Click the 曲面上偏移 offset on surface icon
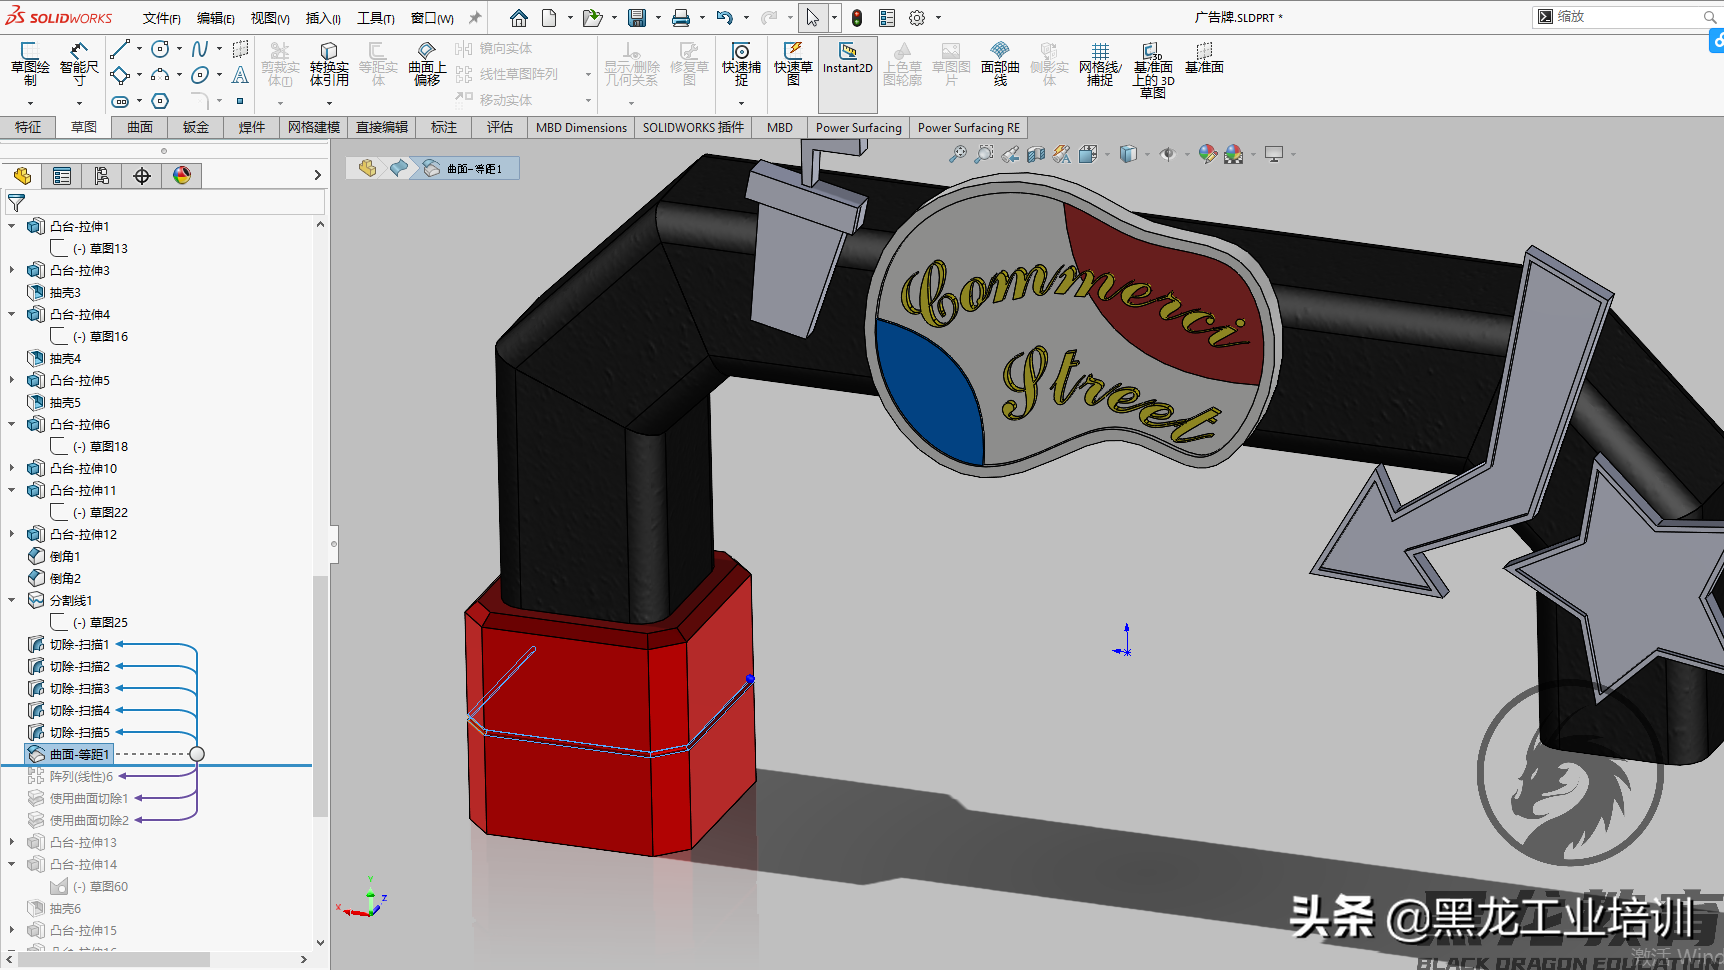 [x=426, y=65]
